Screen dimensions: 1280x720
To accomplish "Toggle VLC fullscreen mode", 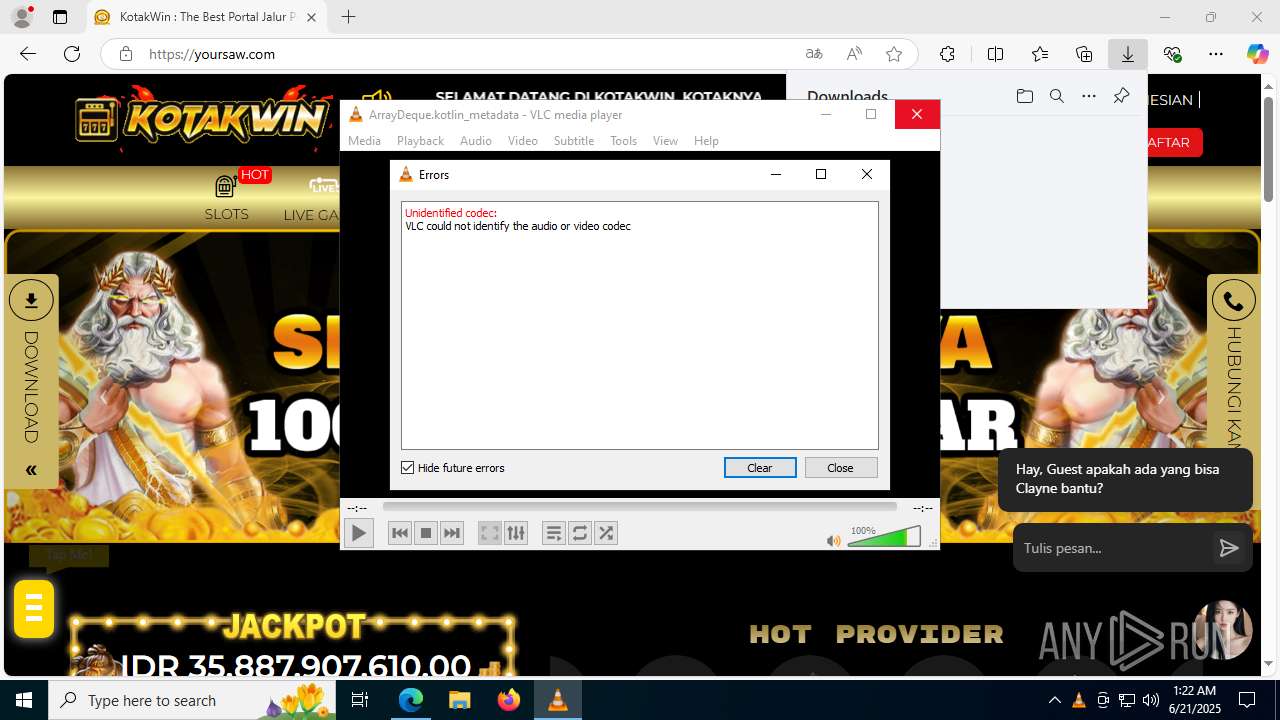I will [x=489, y=533].
